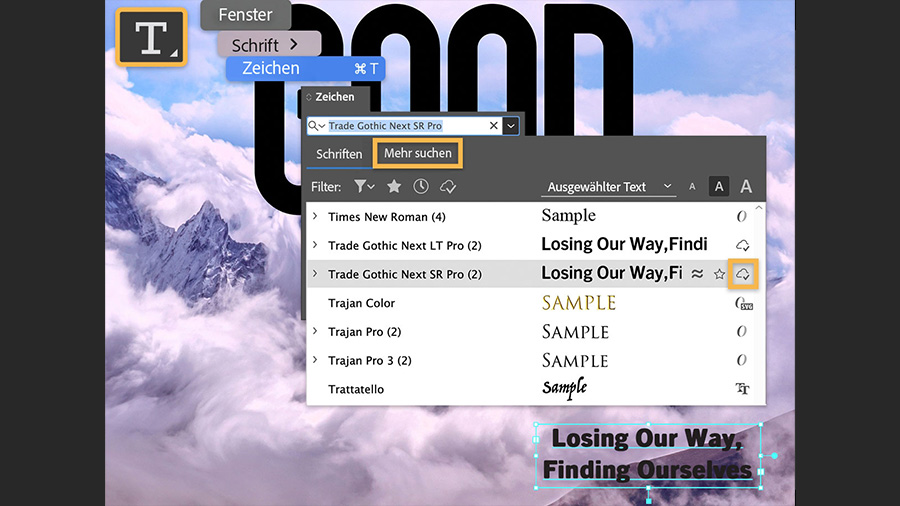This screenshot has height=506, width=900.
Task: Select Trajan Pro (2) font name
Action: point(364,332)
